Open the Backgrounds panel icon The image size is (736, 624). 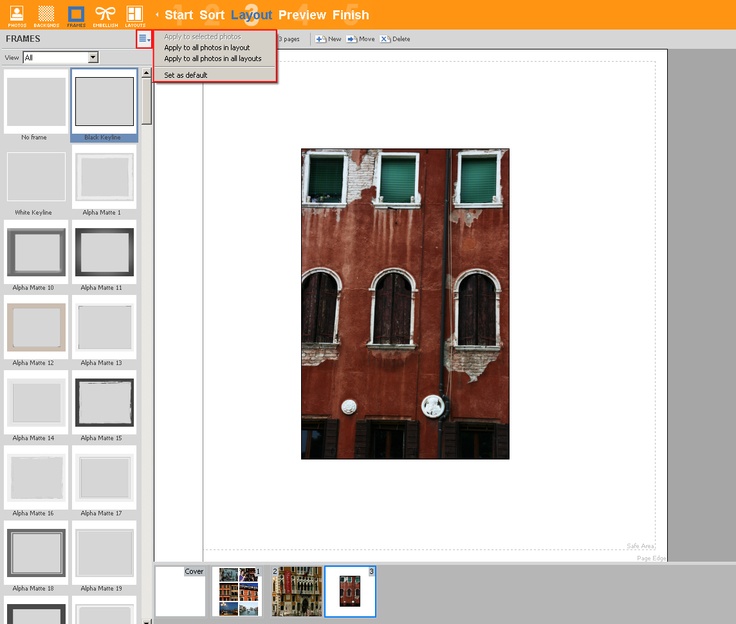pos(46,15)
